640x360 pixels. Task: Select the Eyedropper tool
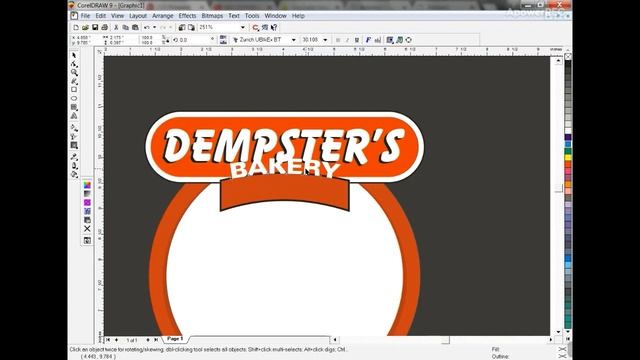tap(74, 157)
